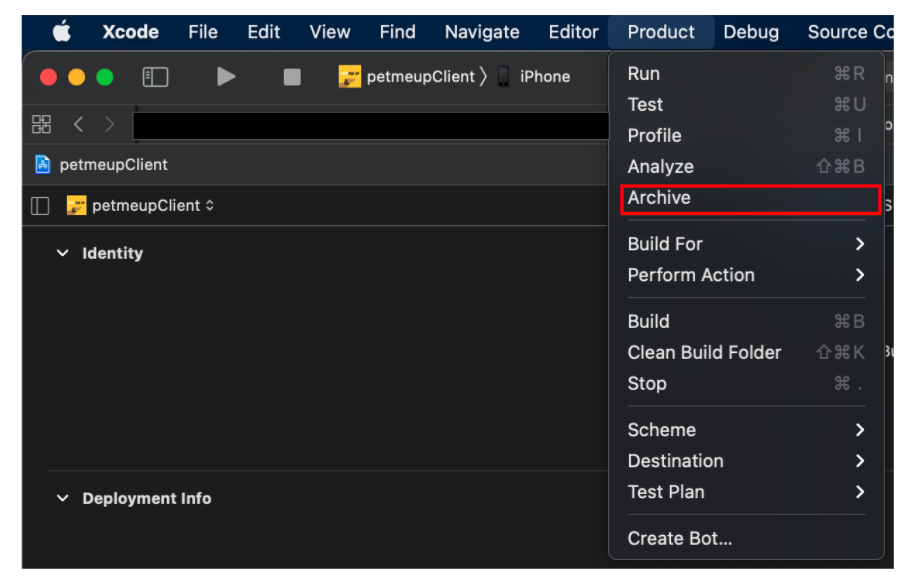906x588 pixels.
Task: Toggle the navigator sidebar in toolbar
Action: [155, 77]
